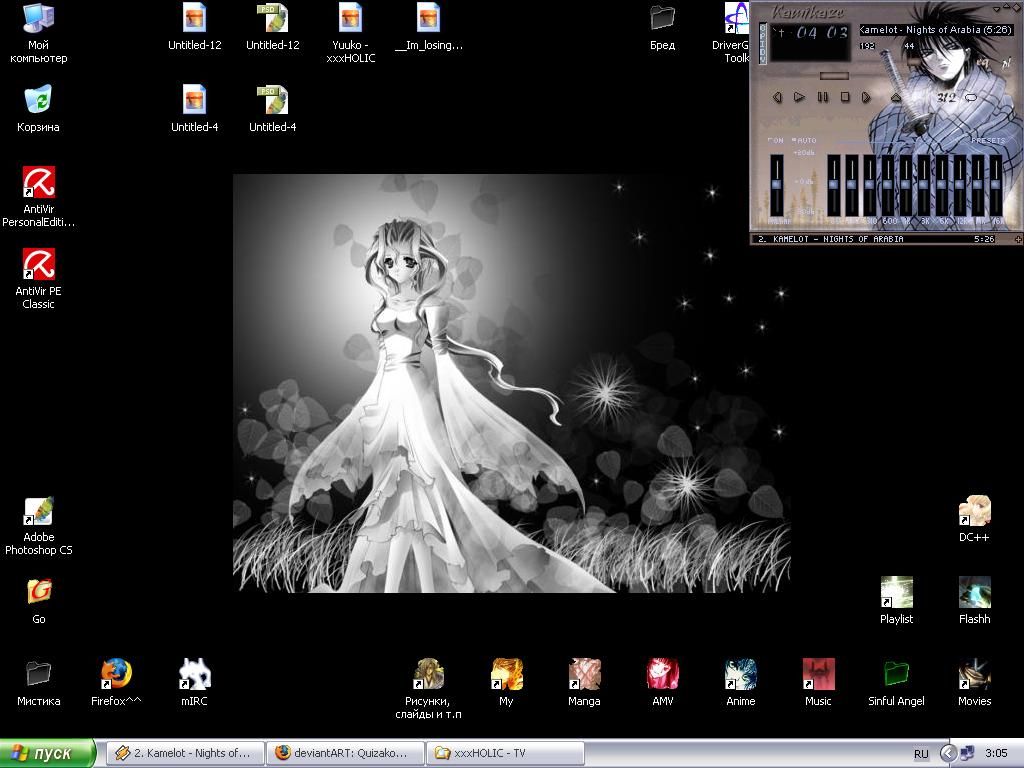Screen dimensions: 1024x768
Task: Click the network tray icon beside clock
Action: click(968, 753)
